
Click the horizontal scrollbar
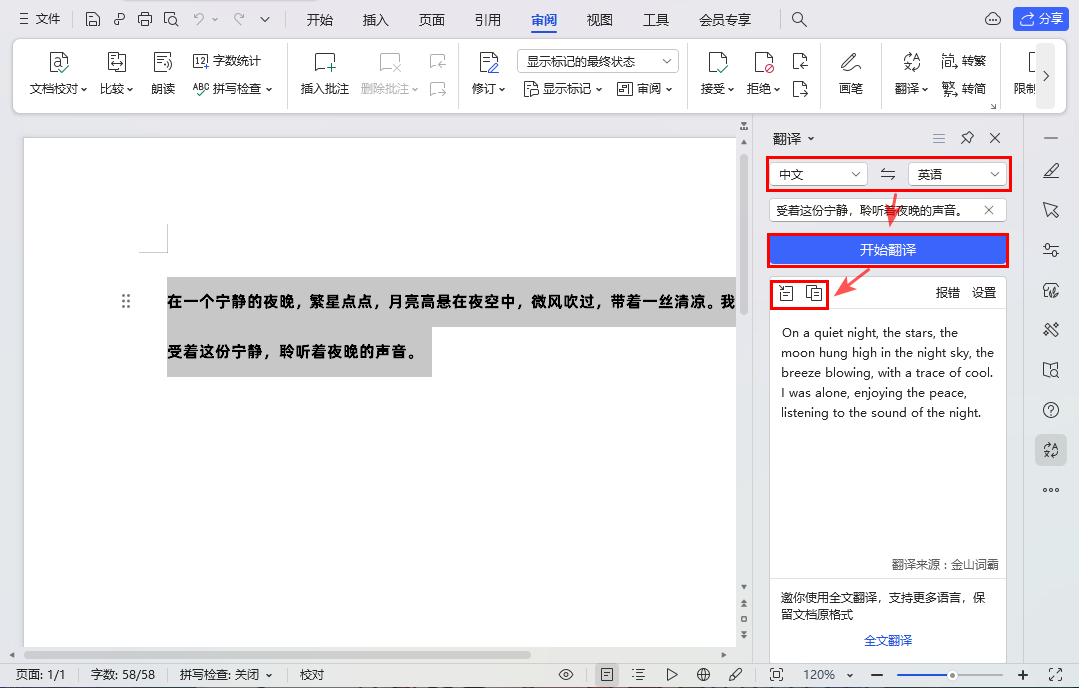click(277, 655)
